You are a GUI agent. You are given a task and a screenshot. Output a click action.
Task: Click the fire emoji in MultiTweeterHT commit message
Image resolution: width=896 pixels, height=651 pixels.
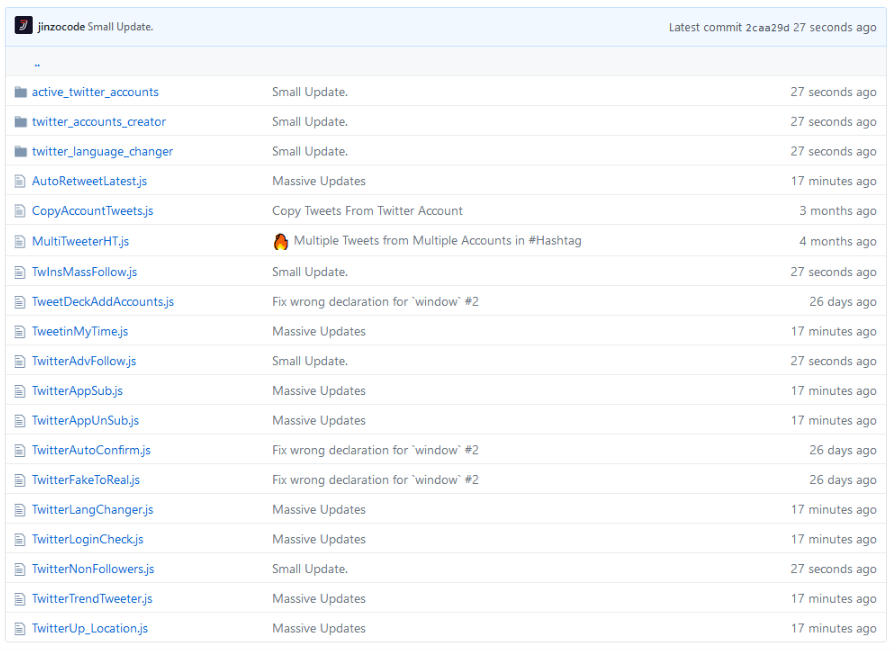(x=281, y=241)
